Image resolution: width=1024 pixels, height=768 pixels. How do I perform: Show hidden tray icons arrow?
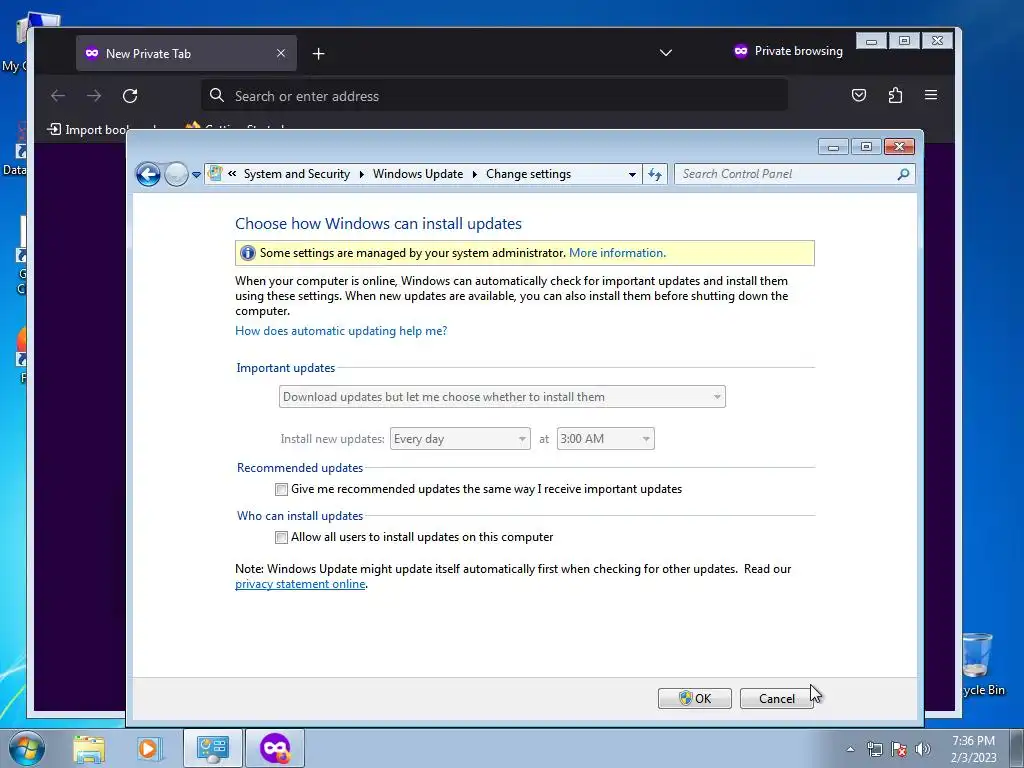(850, 749)
